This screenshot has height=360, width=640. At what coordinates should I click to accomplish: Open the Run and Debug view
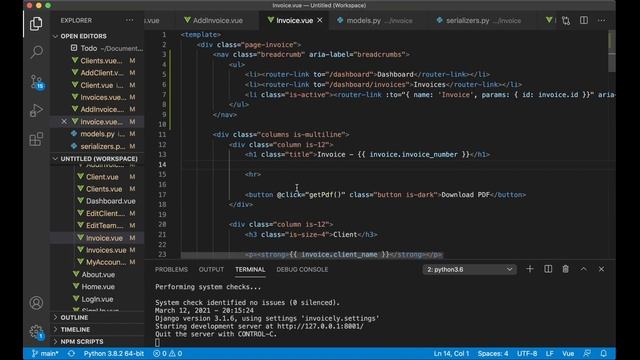coord(36,110)
